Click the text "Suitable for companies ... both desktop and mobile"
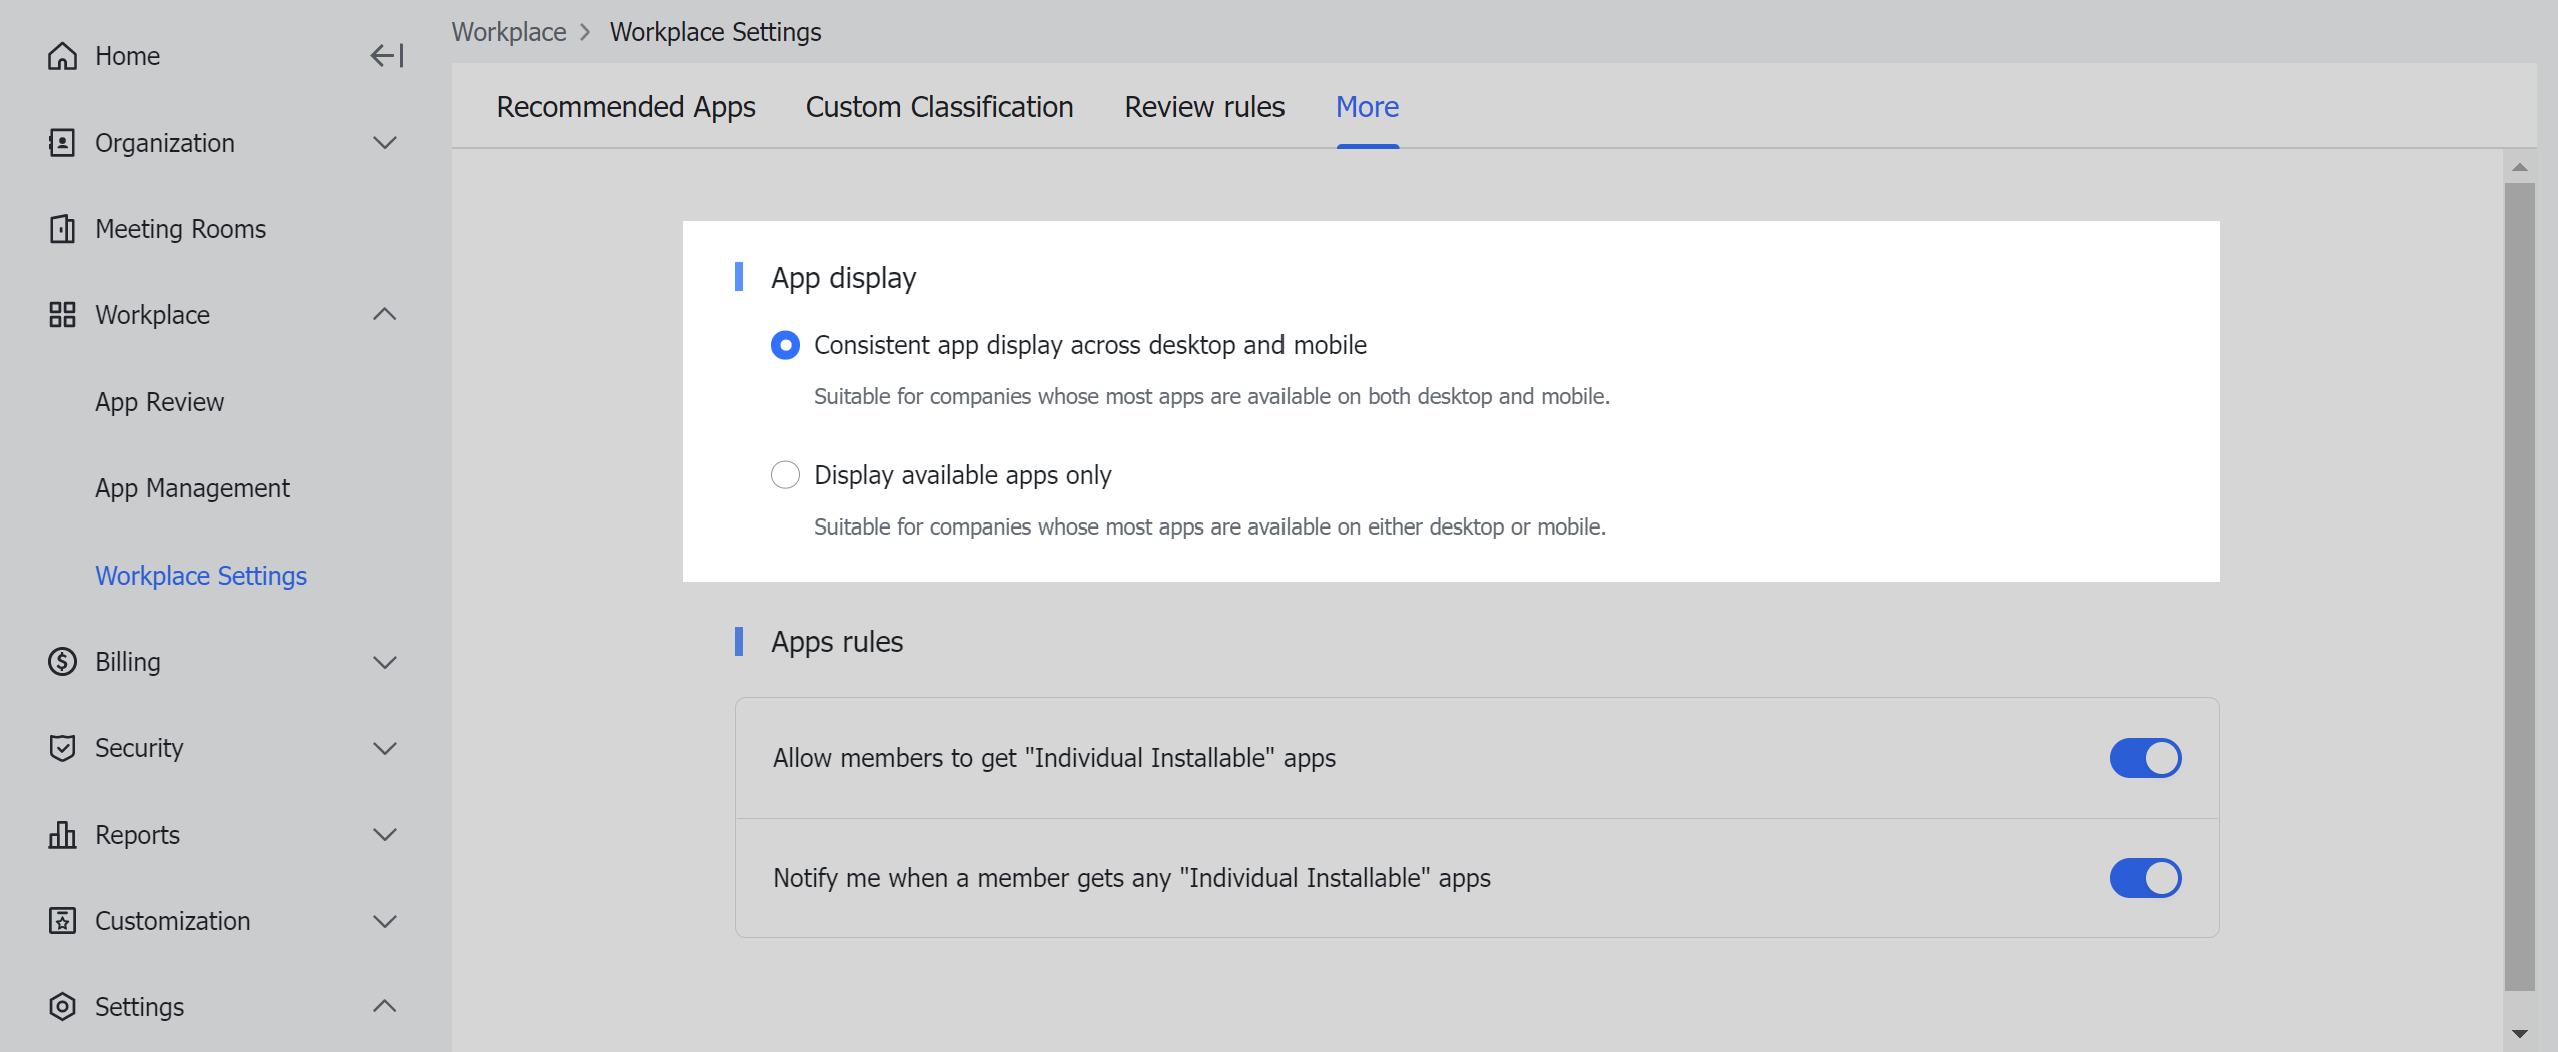 coord(1211,396)
